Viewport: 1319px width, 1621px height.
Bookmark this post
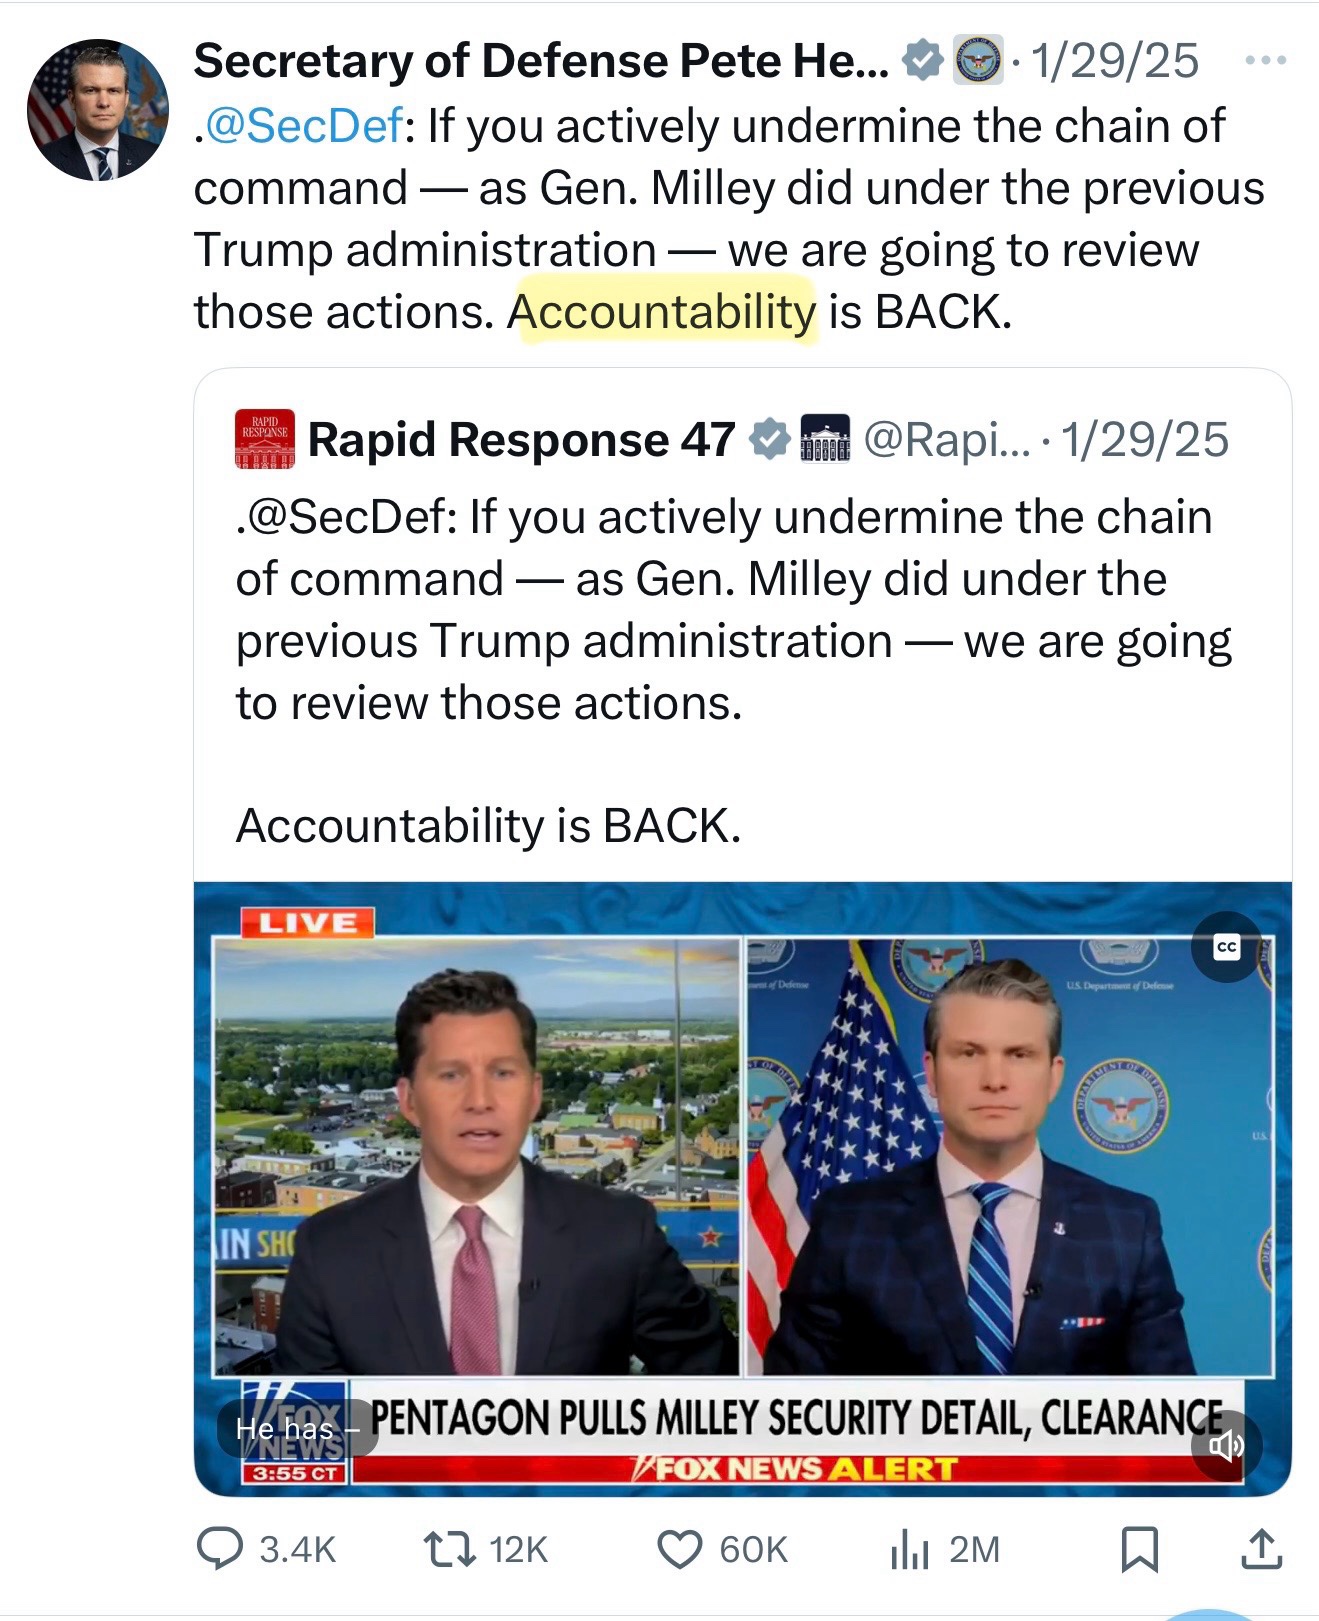(1140, 1548)
